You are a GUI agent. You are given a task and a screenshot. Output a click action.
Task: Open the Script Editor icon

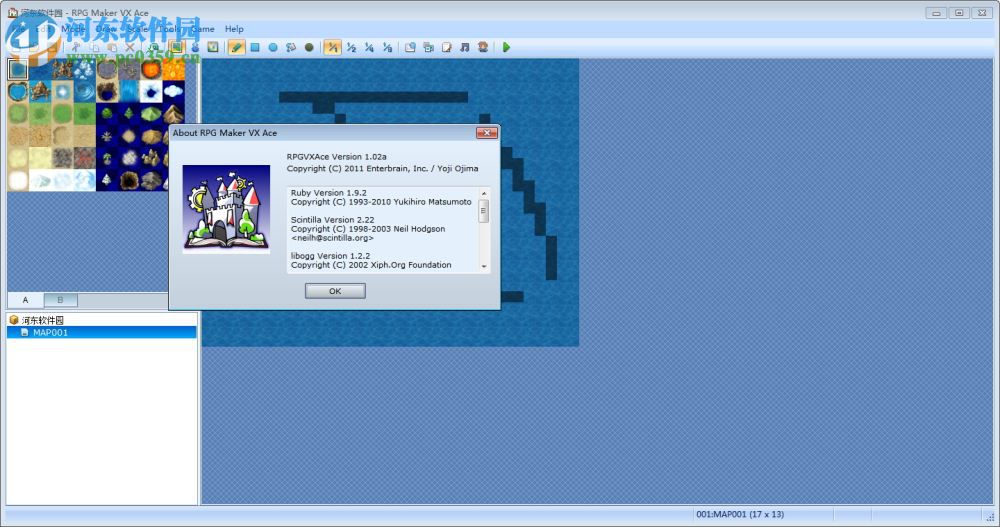pyautogui.click(x=446, y=47)
